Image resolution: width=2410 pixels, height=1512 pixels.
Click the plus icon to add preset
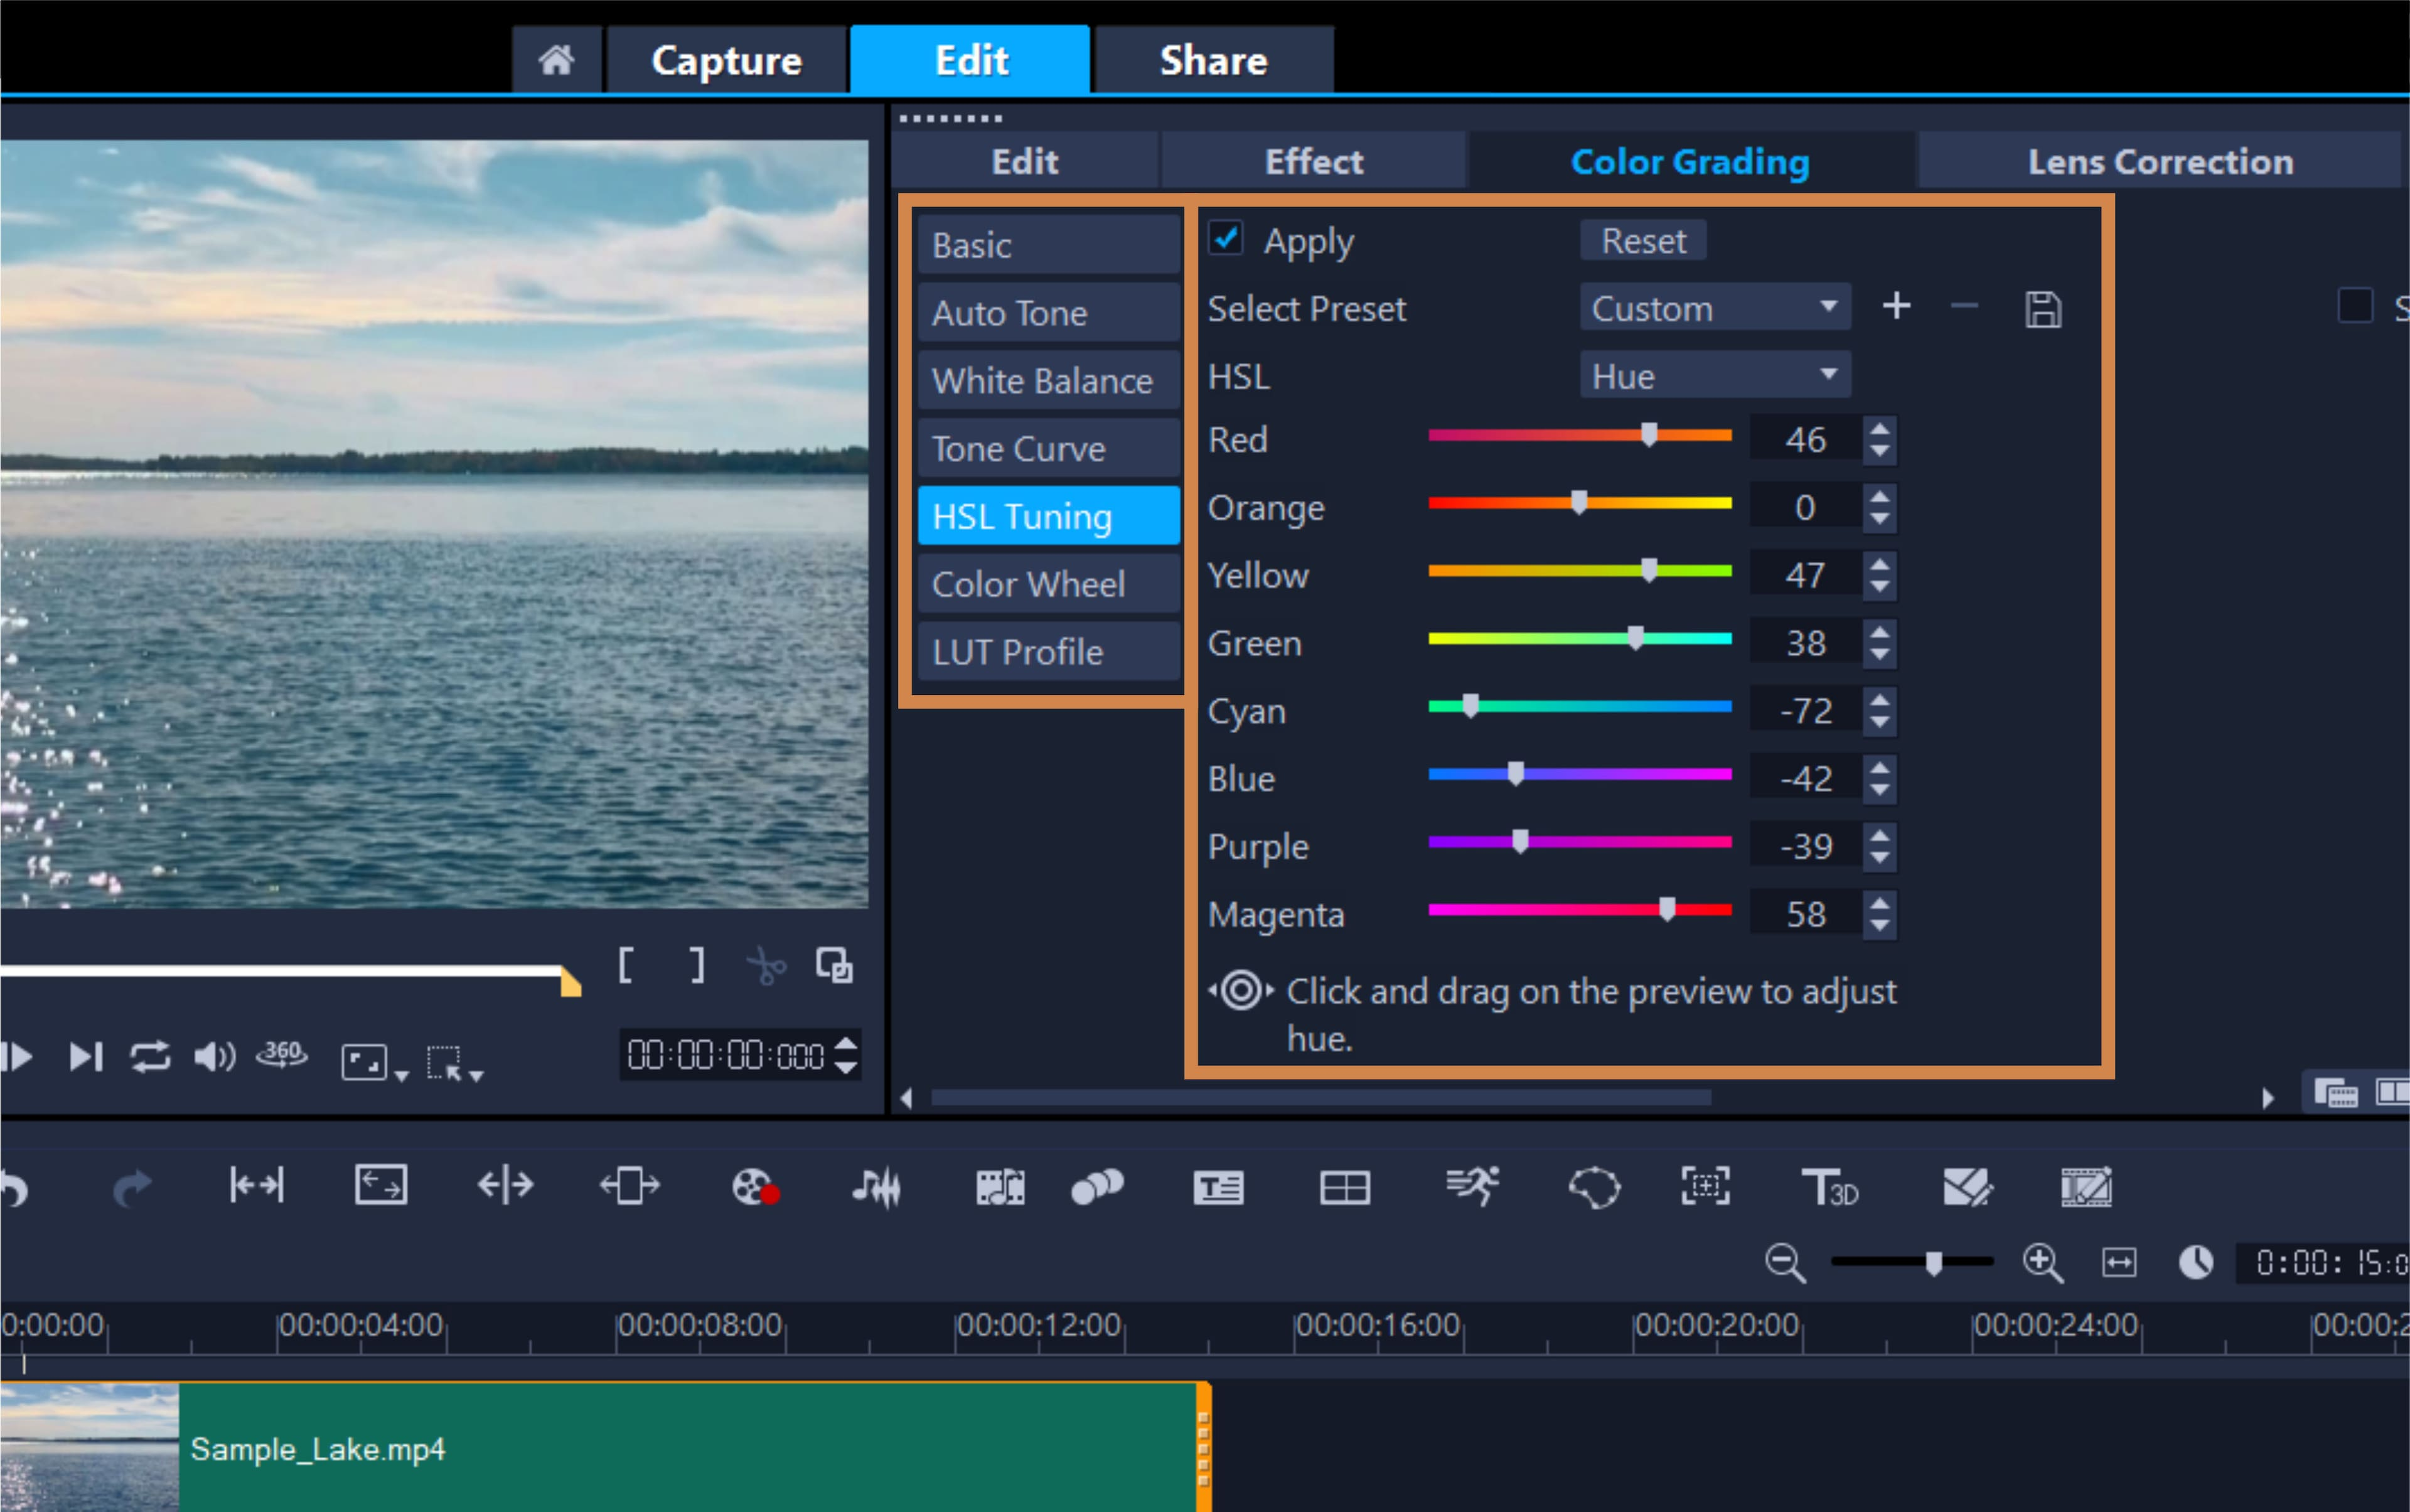click(x=1896, y=306)
